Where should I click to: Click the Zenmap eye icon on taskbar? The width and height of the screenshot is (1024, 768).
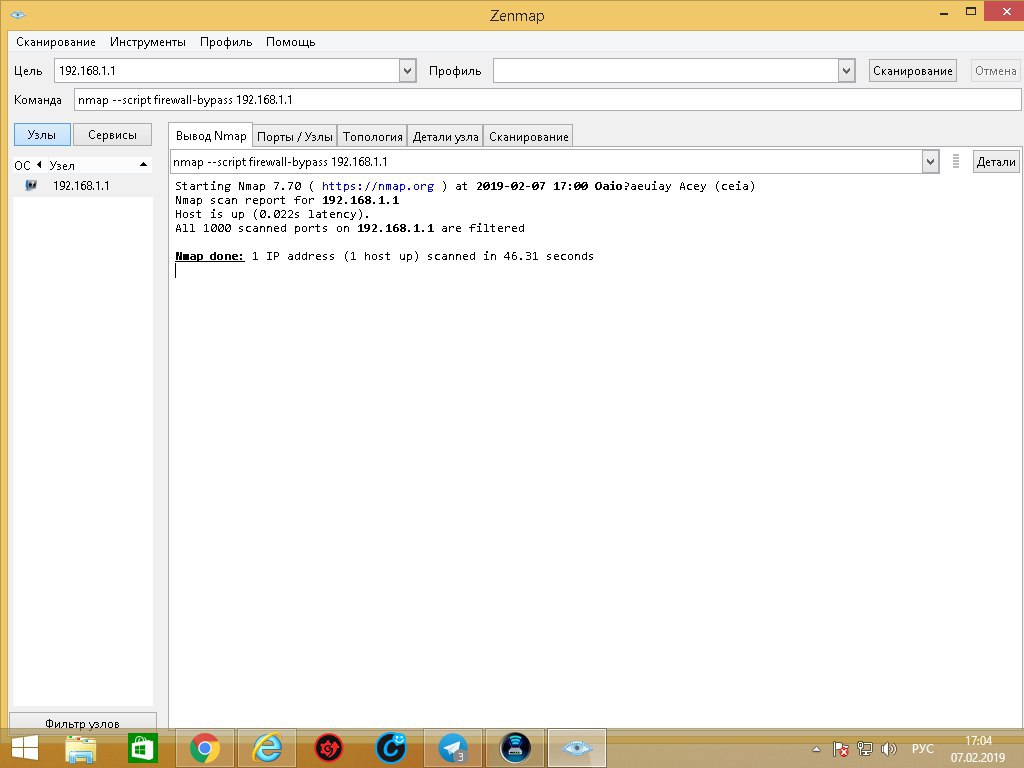[577, 748]
